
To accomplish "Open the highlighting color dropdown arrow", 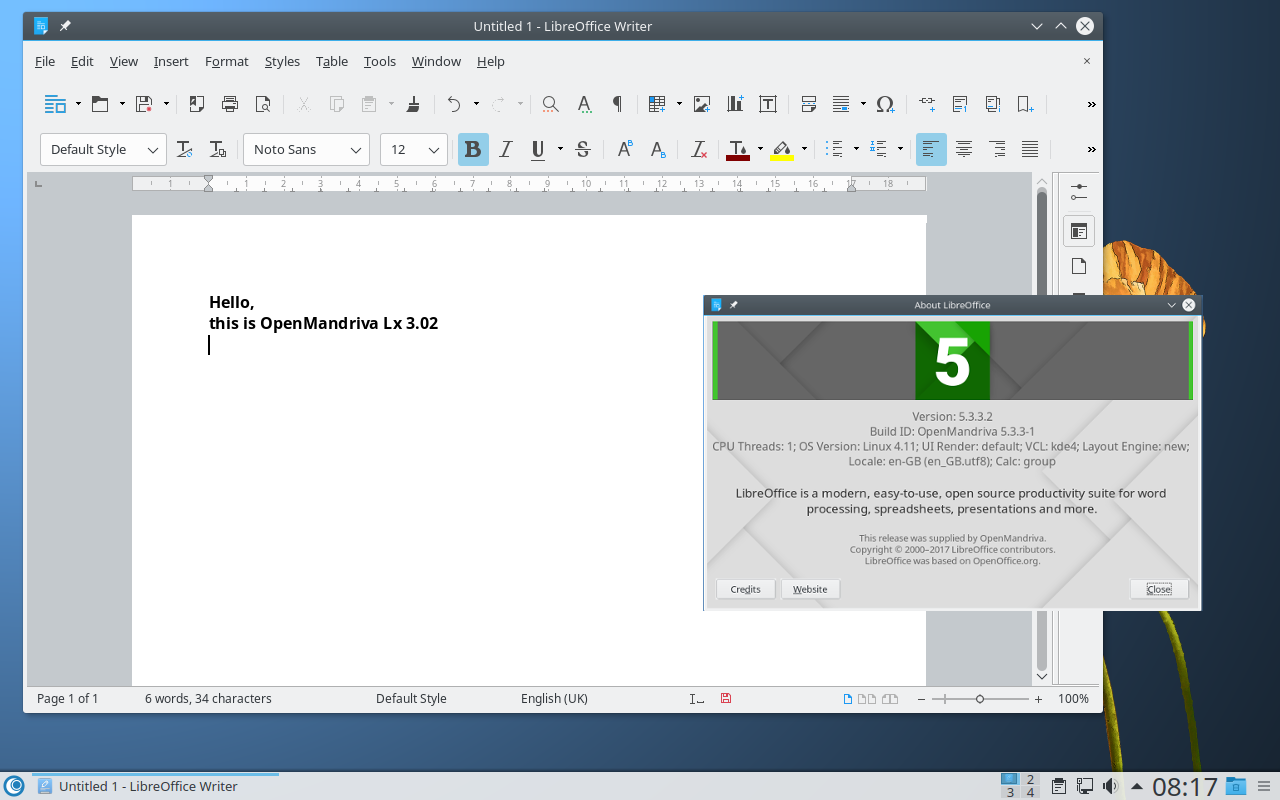I will click(x=804, y=149).
